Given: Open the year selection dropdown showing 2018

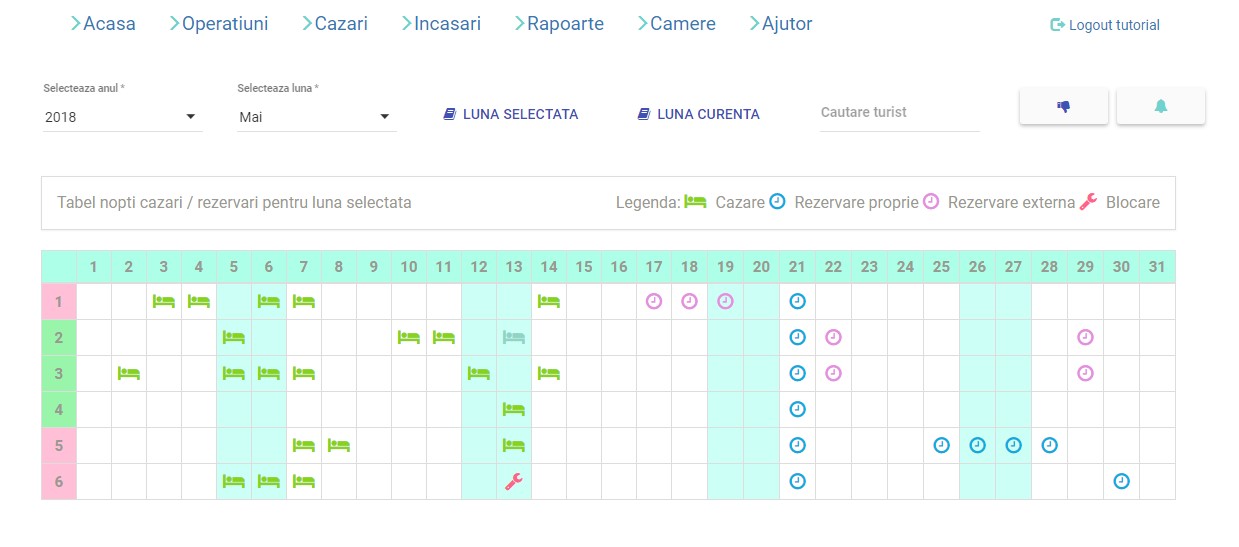Looking at the screenshot, I should tap(121, 117).
